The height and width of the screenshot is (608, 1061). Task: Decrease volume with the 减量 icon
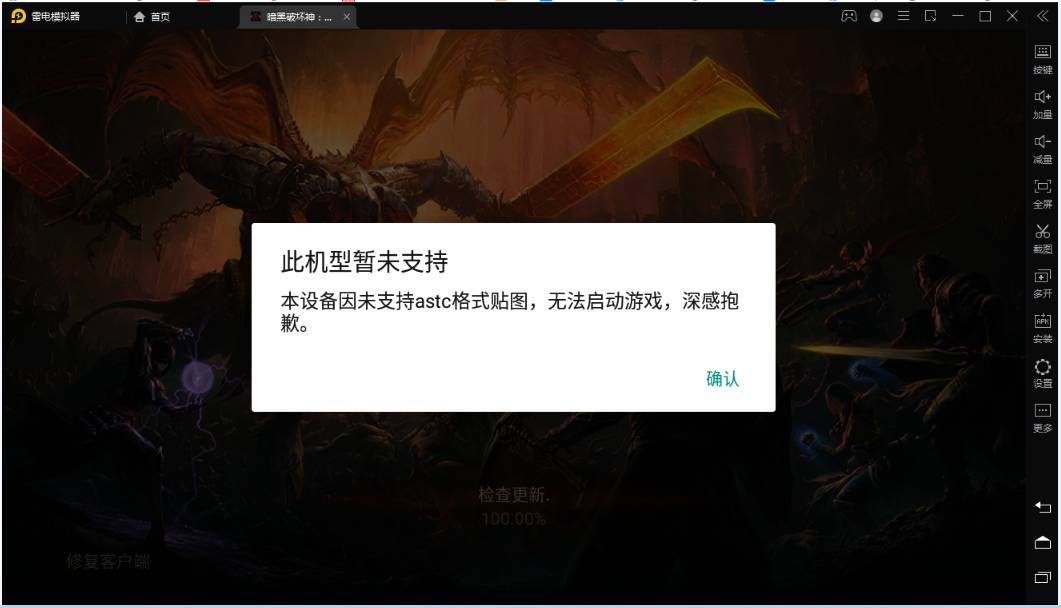pos(1042,149)
